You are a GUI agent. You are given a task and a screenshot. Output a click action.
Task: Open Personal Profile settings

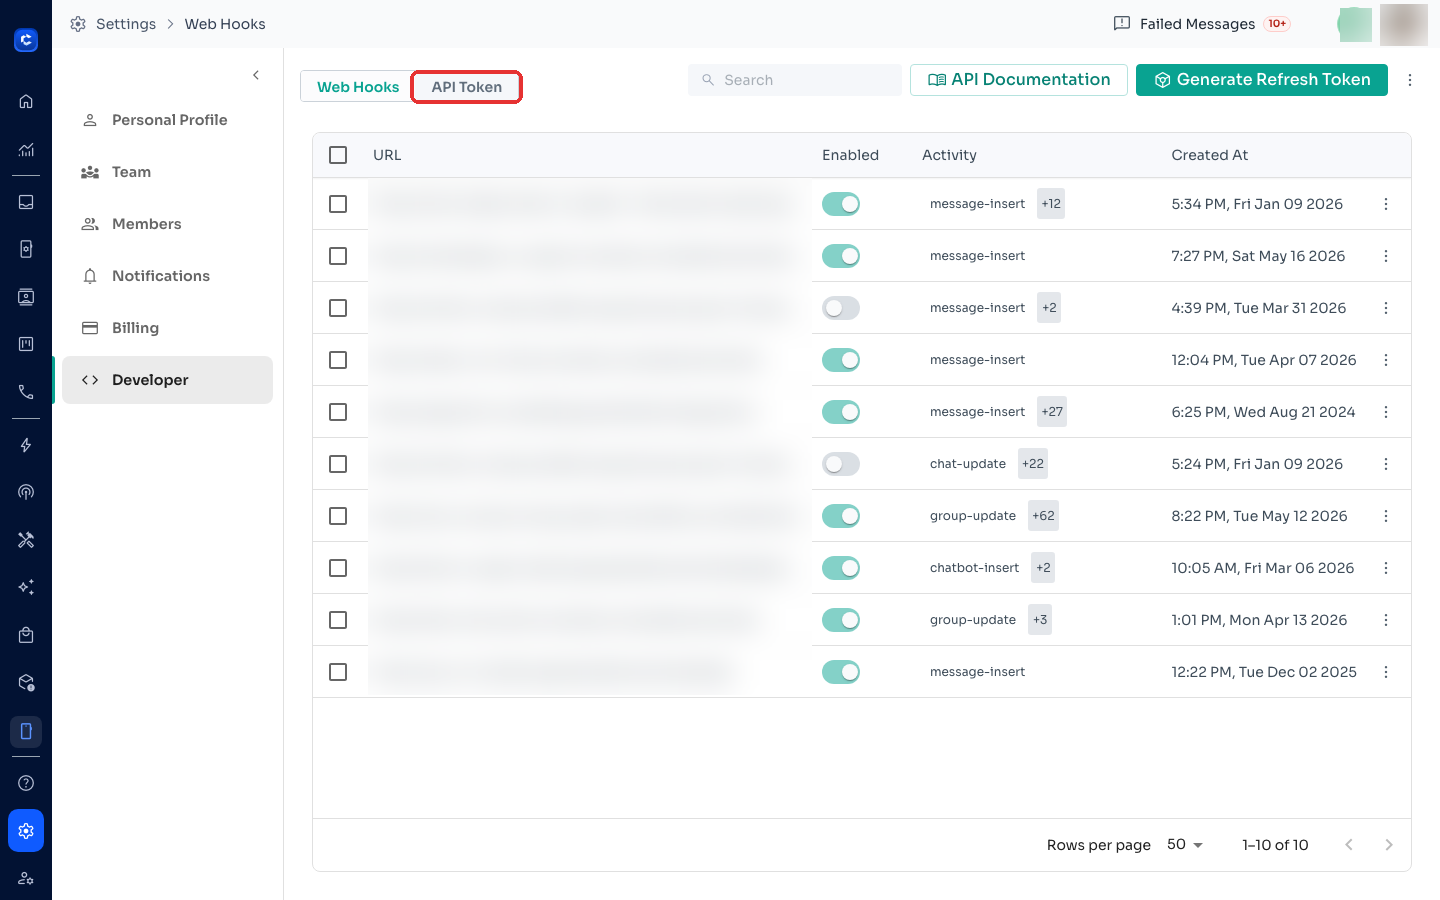click(167, 120)
